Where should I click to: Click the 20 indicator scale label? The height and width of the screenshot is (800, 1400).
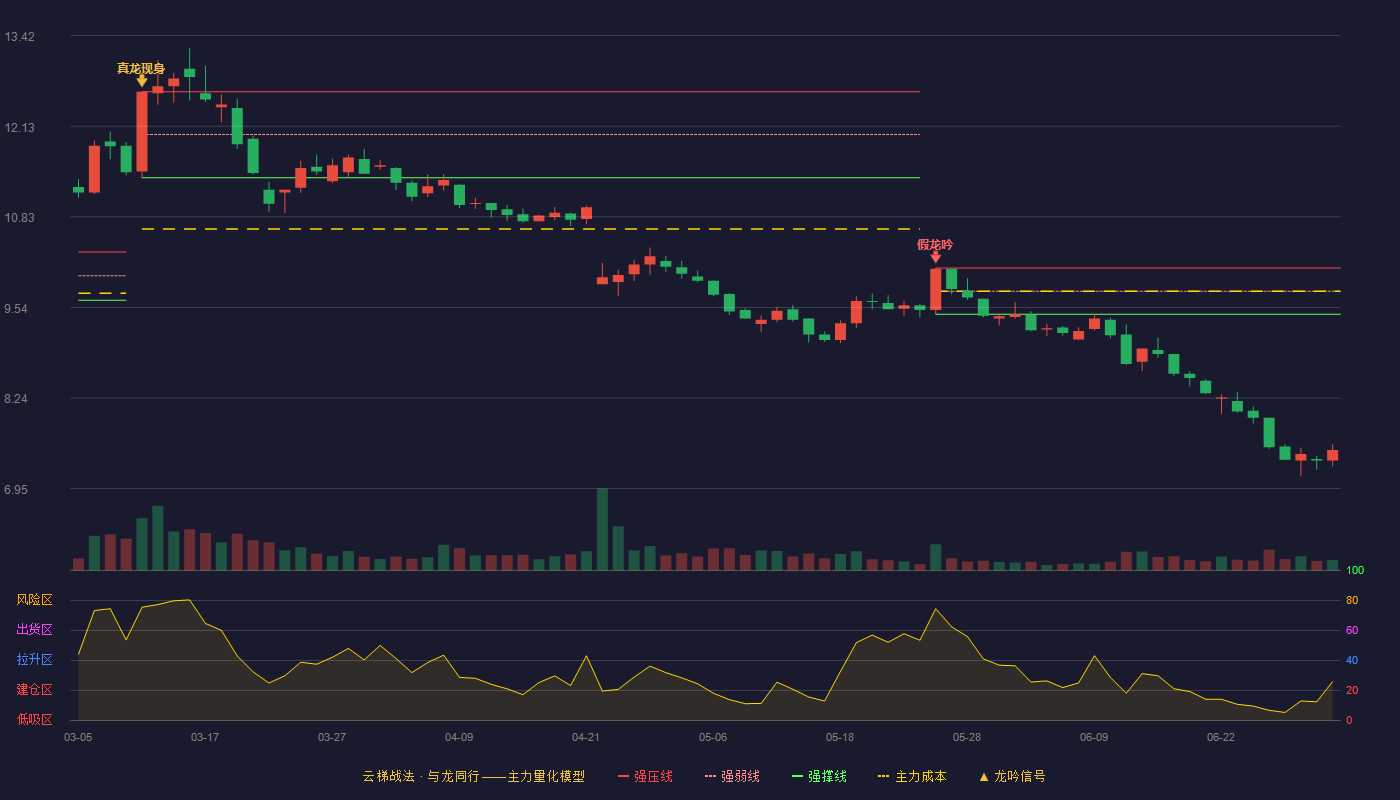(x=1352, y=690)
